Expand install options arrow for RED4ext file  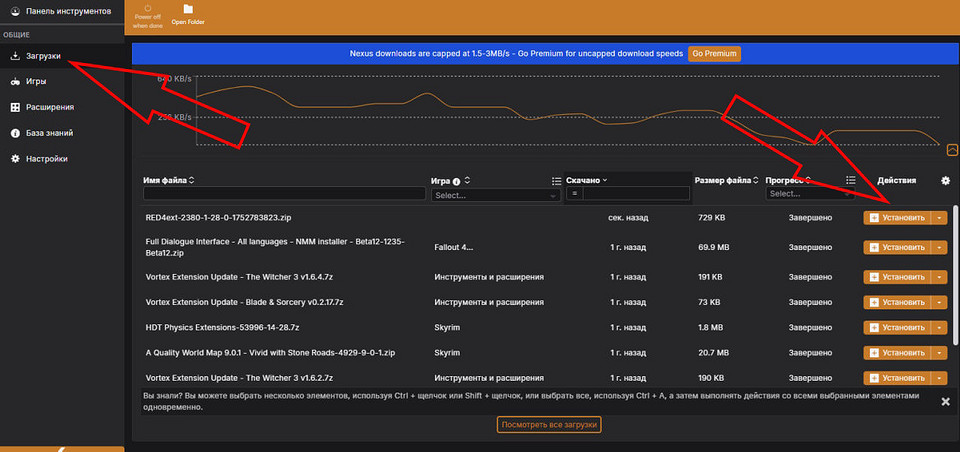click(939, 217)
